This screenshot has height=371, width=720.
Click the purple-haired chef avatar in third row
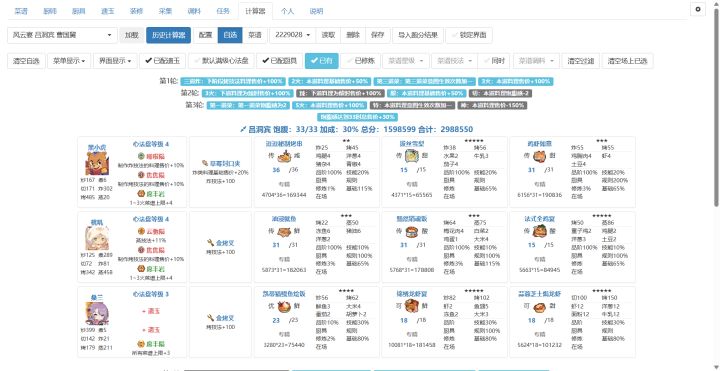[x=97, y=314]
